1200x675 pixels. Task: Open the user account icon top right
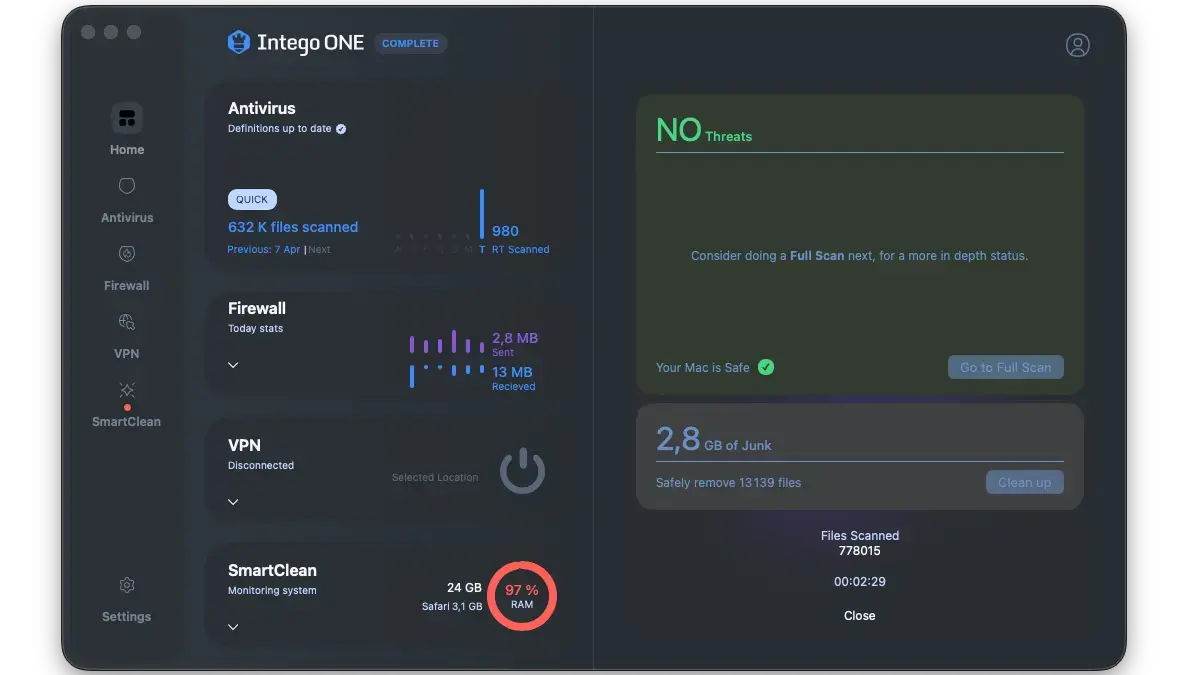1078,44
